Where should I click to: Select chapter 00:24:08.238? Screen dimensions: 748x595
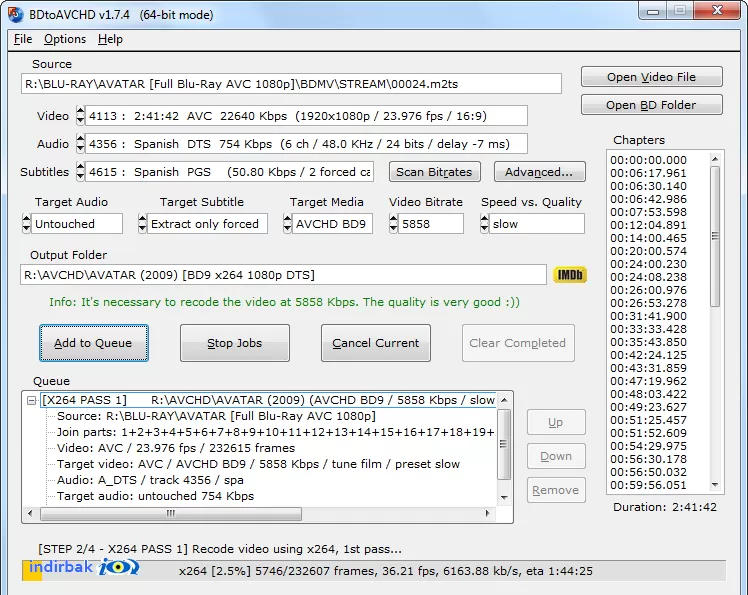tap(648, 277)
